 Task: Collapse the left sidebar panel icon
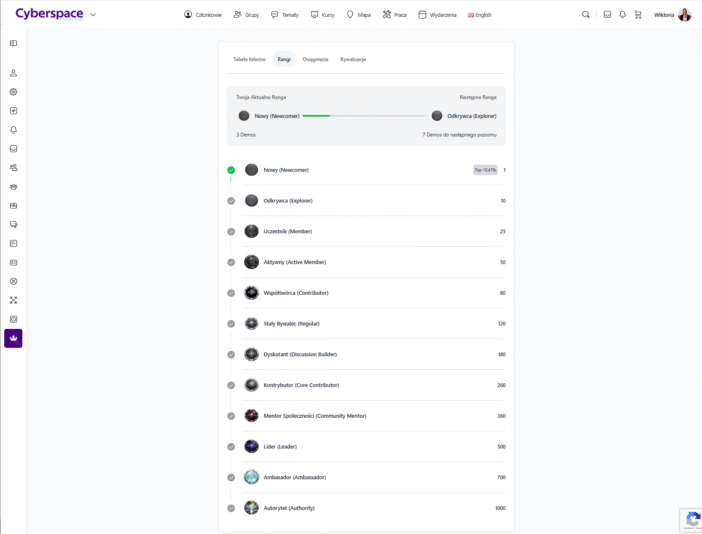[13, 43]
